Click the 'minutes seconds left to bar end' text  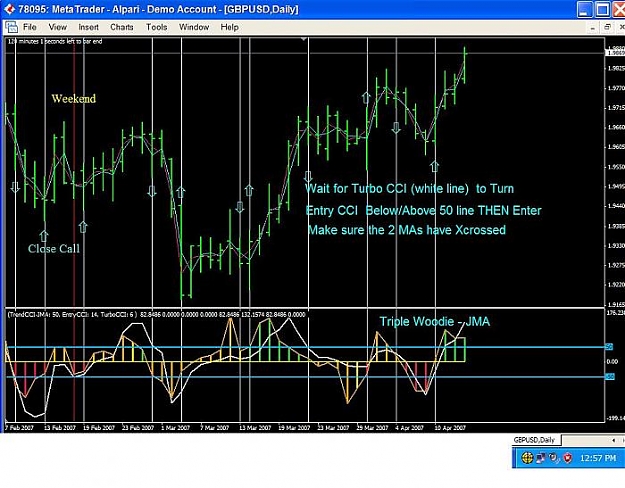click(55, 41)
